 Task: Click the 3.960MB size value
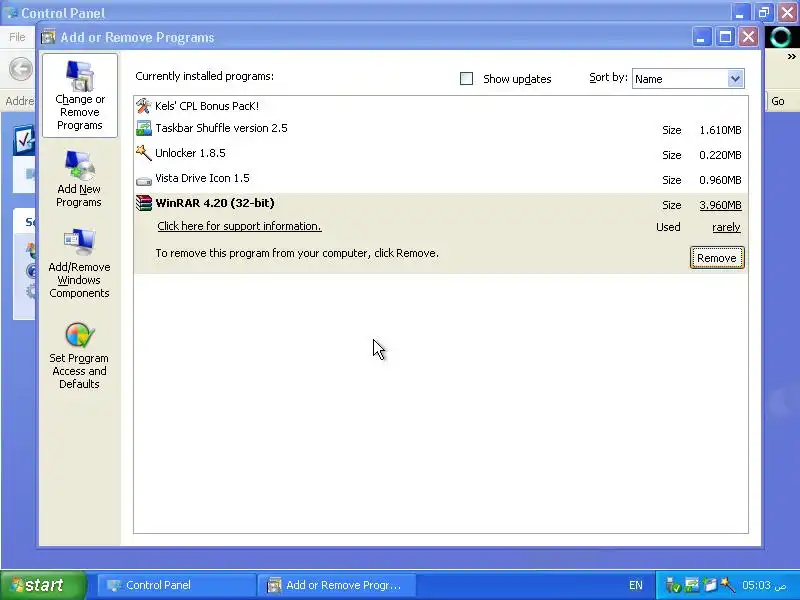720,205
